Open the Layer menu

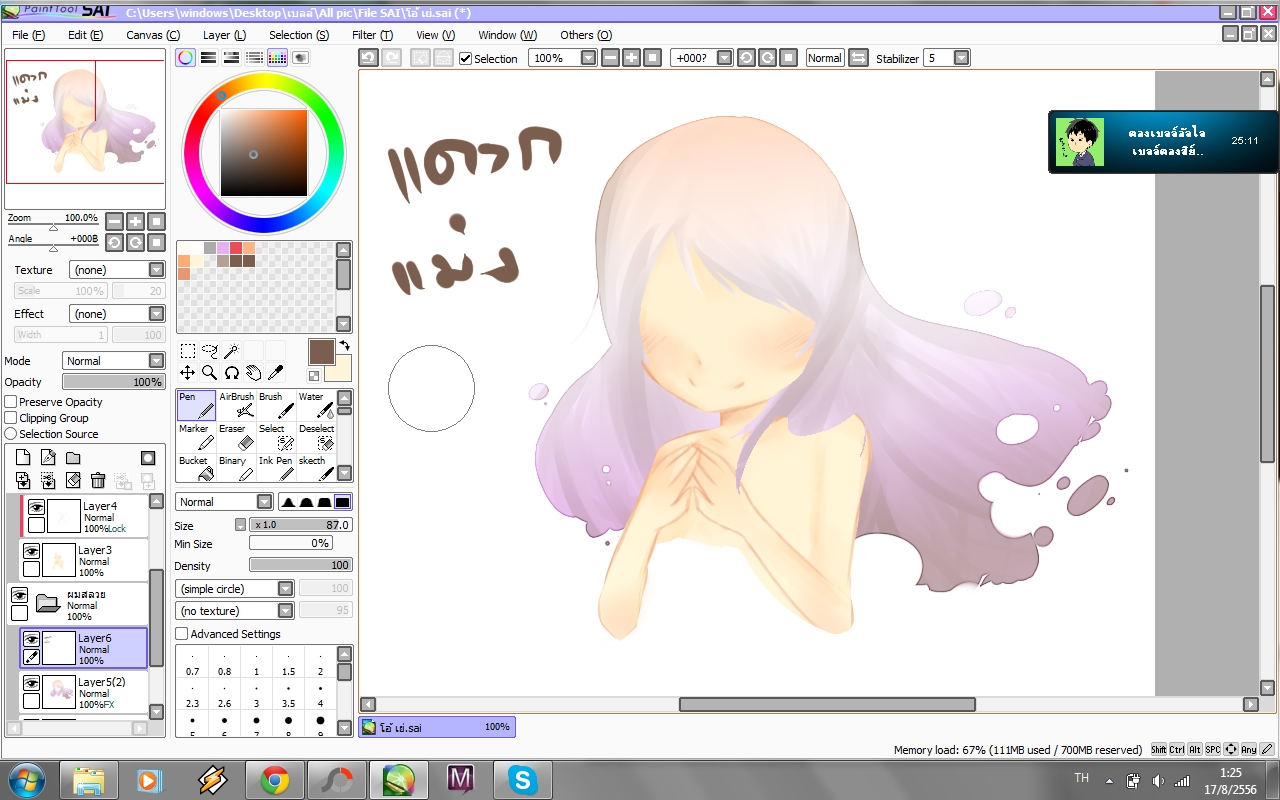point(224,35)
